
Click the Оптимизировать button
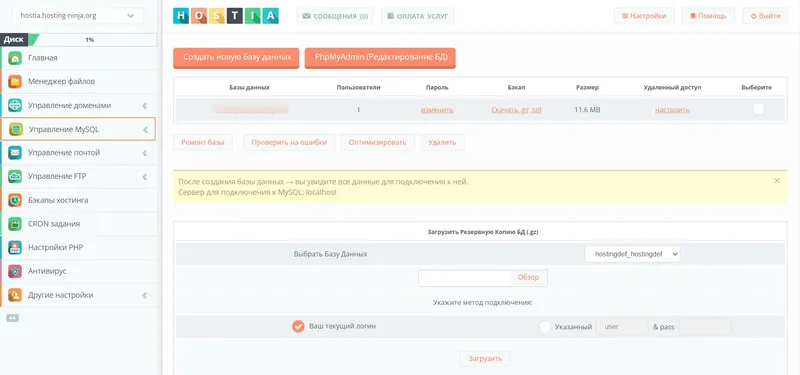[378, 142]
